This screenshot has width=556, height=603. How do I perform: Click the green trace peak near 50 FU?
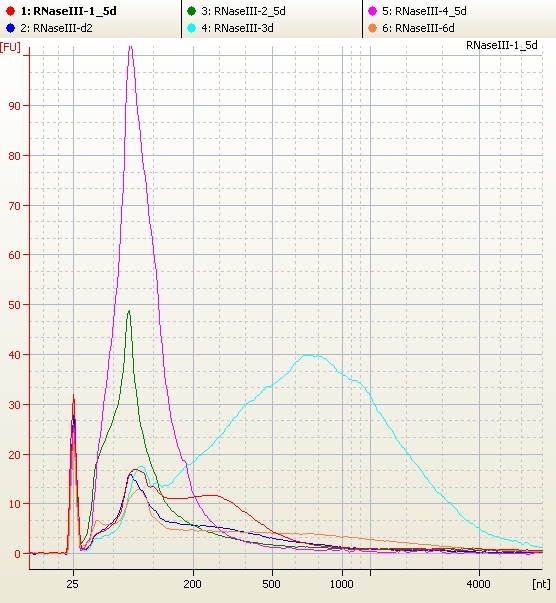coord(129,311)
